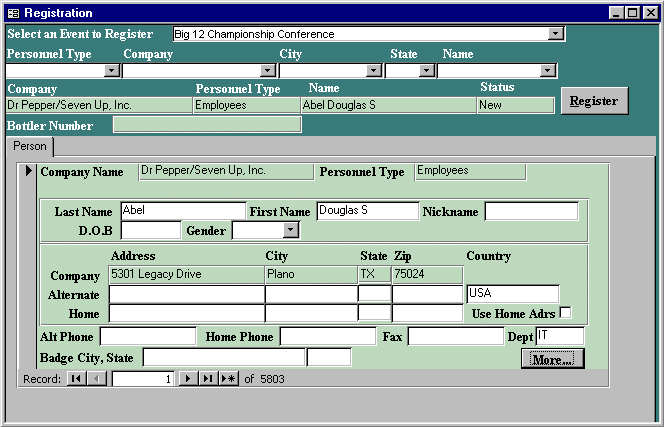Expand City filter dropdown

(374, 70)
